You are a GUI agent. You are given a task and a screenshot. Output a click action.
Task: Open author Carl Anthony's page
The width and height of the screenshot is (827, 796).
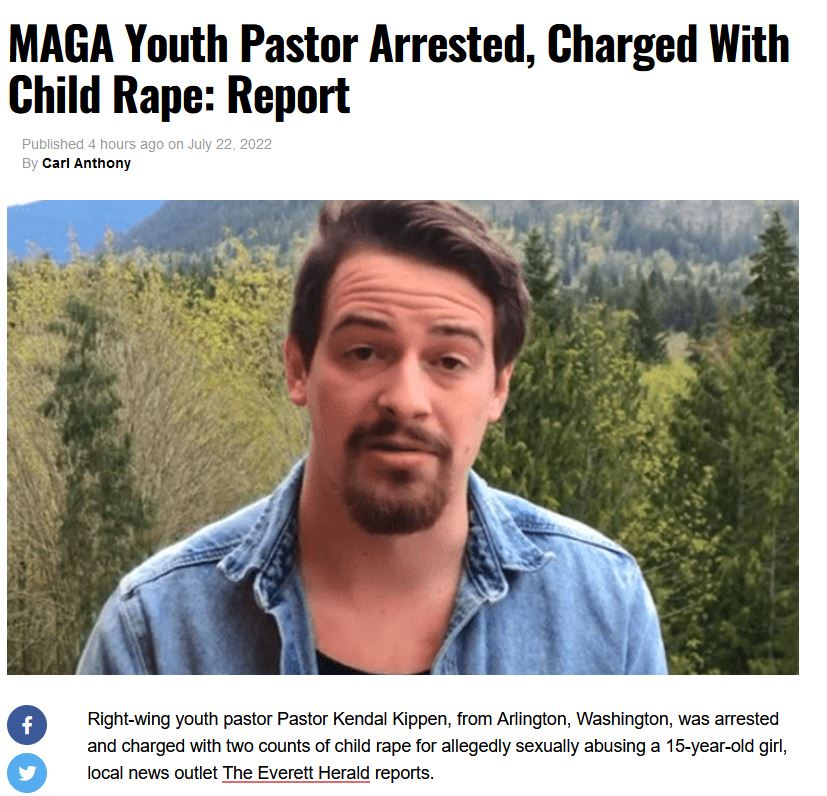point(86,164)
